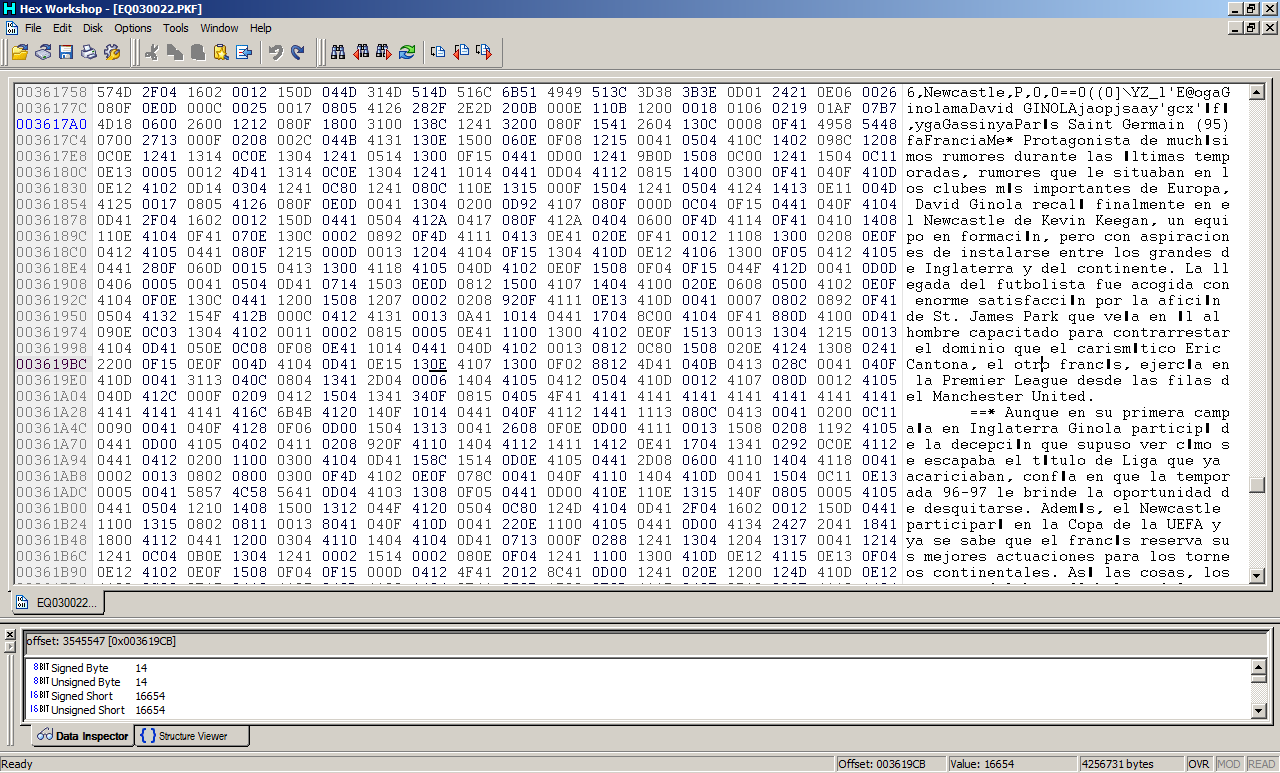Click the Redo arrow icon
The height and width of the screenshot is (773, 1280).
pyautogui.click(x=298, y=51)
